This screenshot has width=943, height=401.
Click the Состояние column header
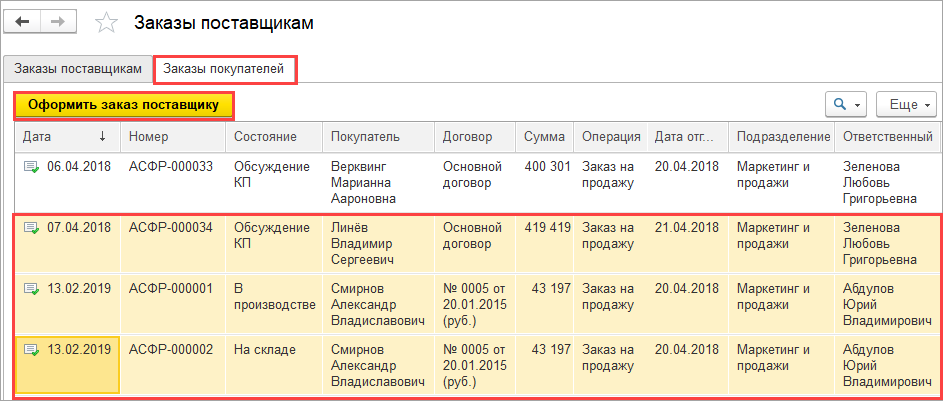point(264,136)
